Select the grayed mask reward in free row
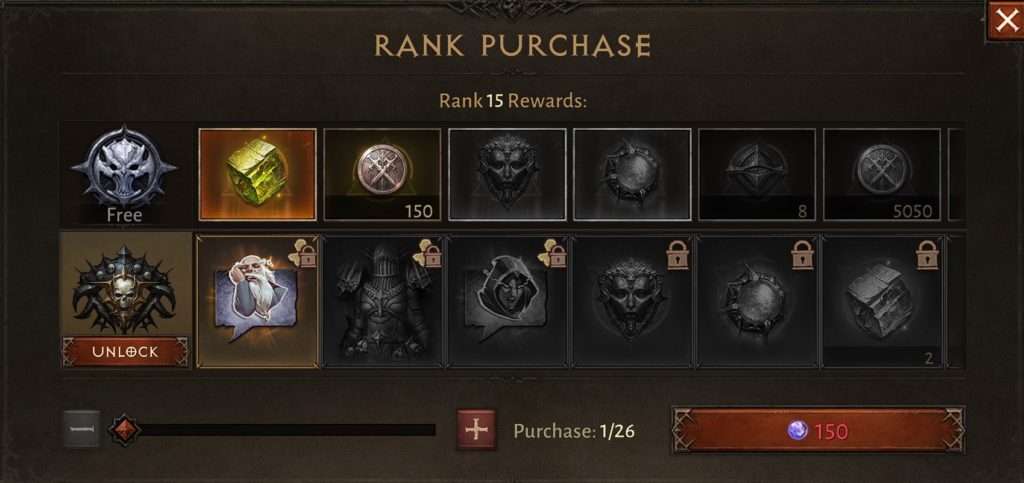The image size is (1024, 483). click(507, 174)
